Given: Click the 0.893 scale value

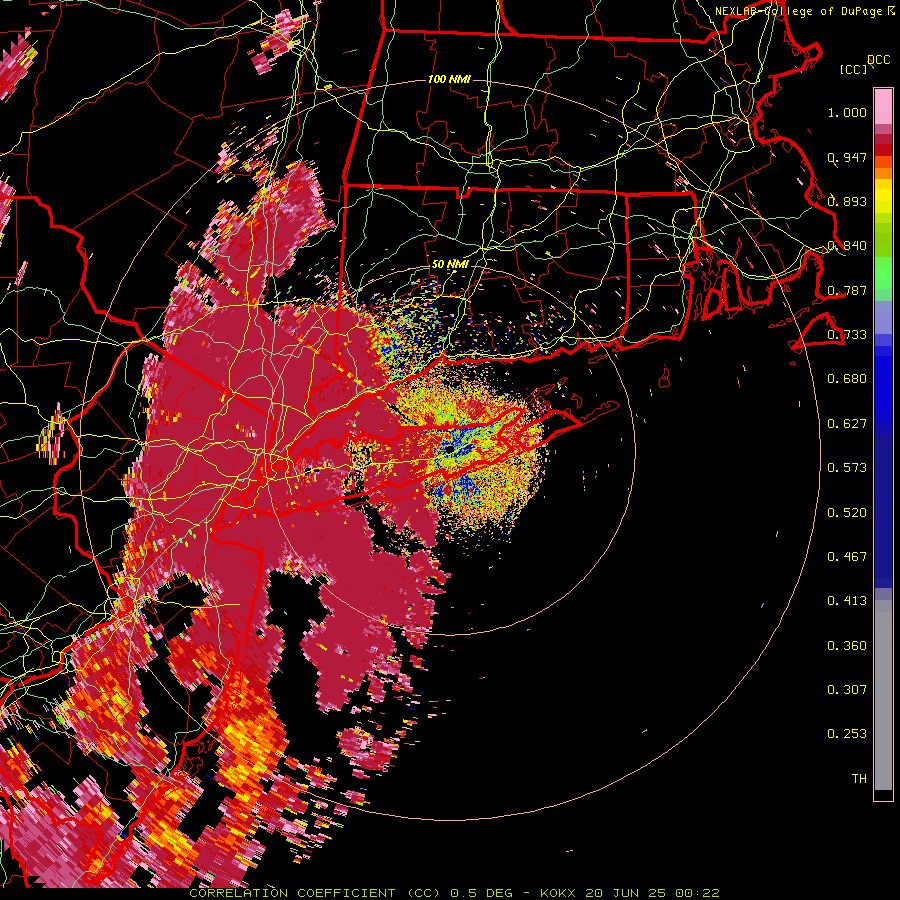Looking at the screenshot, I should point(847,201).
